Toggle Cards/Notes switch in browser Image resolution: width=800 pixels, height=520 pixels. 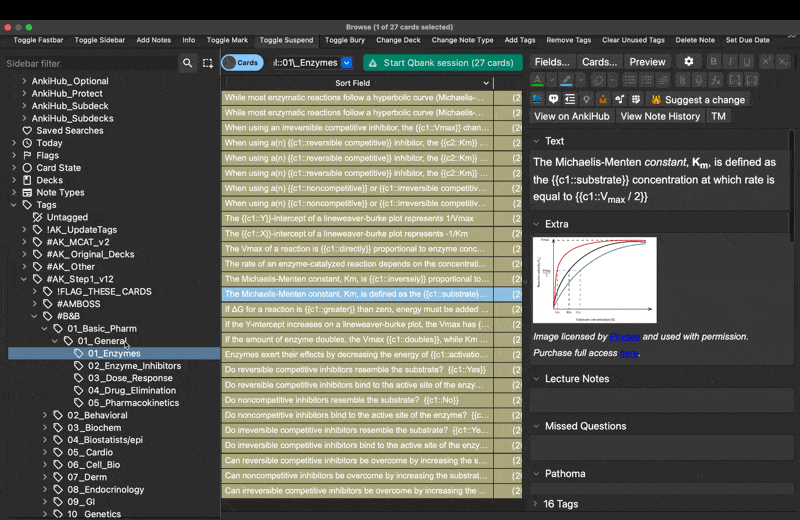[x=242, y=63]
